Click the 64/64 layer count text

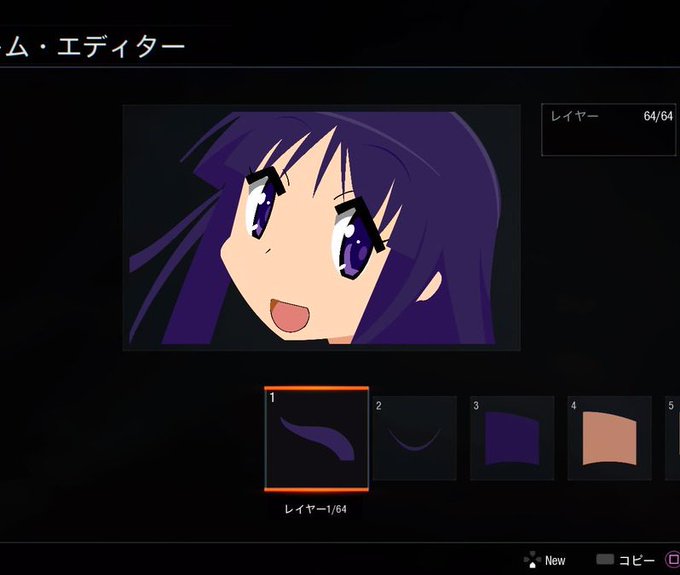pos(658,116)
